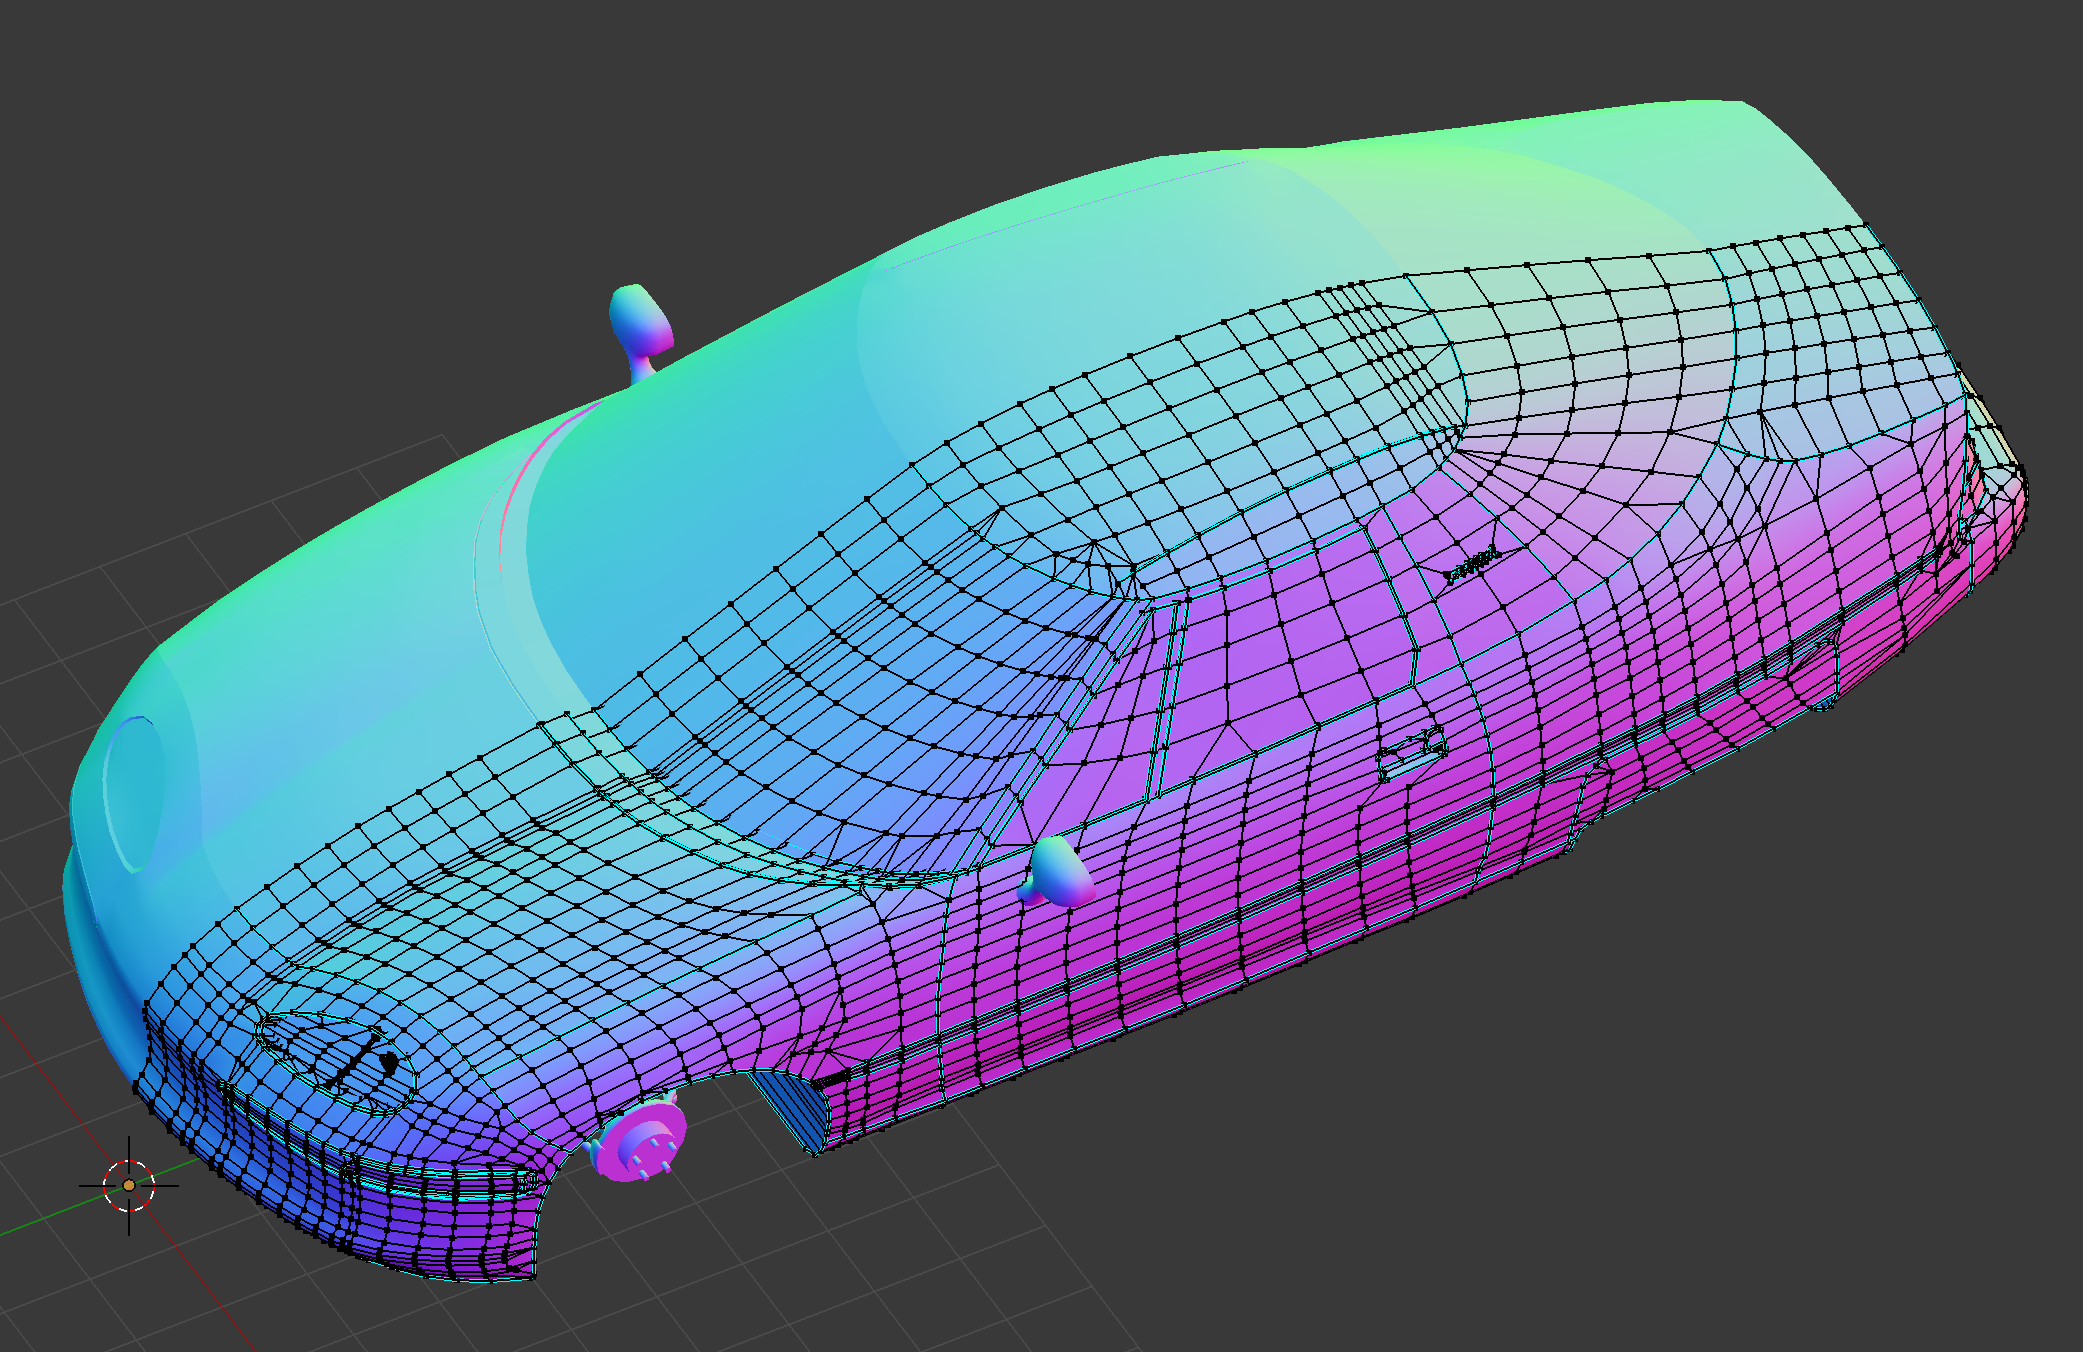This screenshot has height=1352, width=2083.
Task: Click the 3D cursor crosshair
Action: pos(129,1185)
